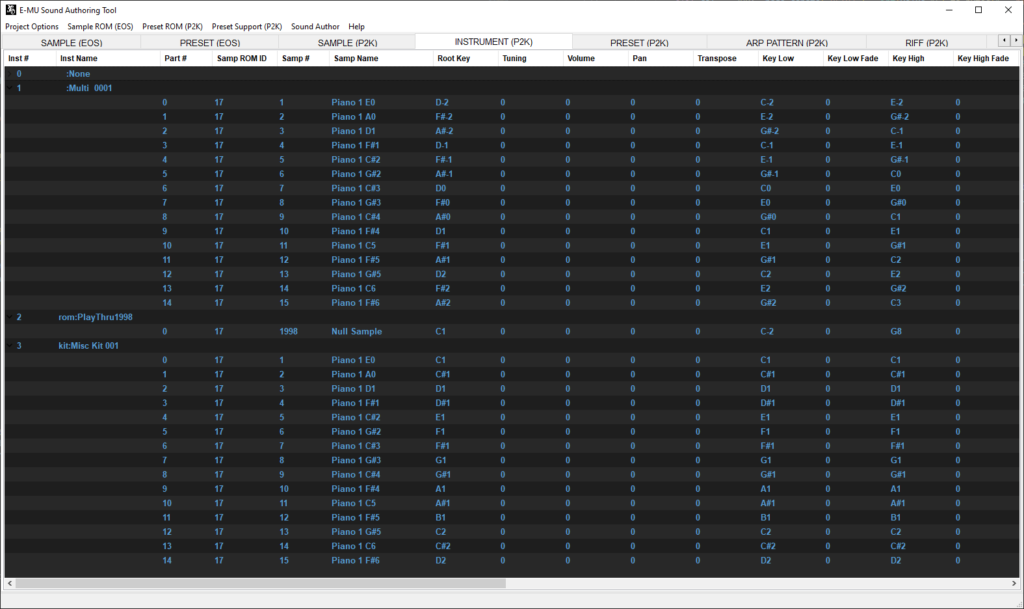Click the C3 key high cell
This screenshot has height=609, width=1024.
click(896, 303)
